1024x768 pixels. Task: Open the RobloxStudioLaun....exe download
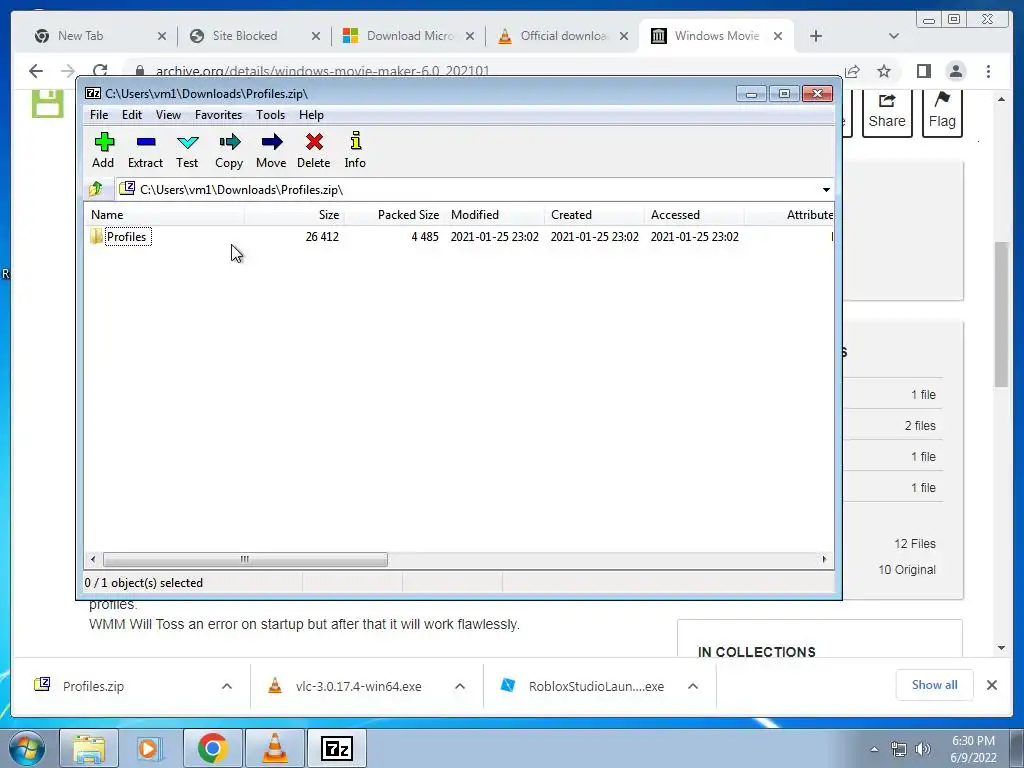[x=596, y=686]
